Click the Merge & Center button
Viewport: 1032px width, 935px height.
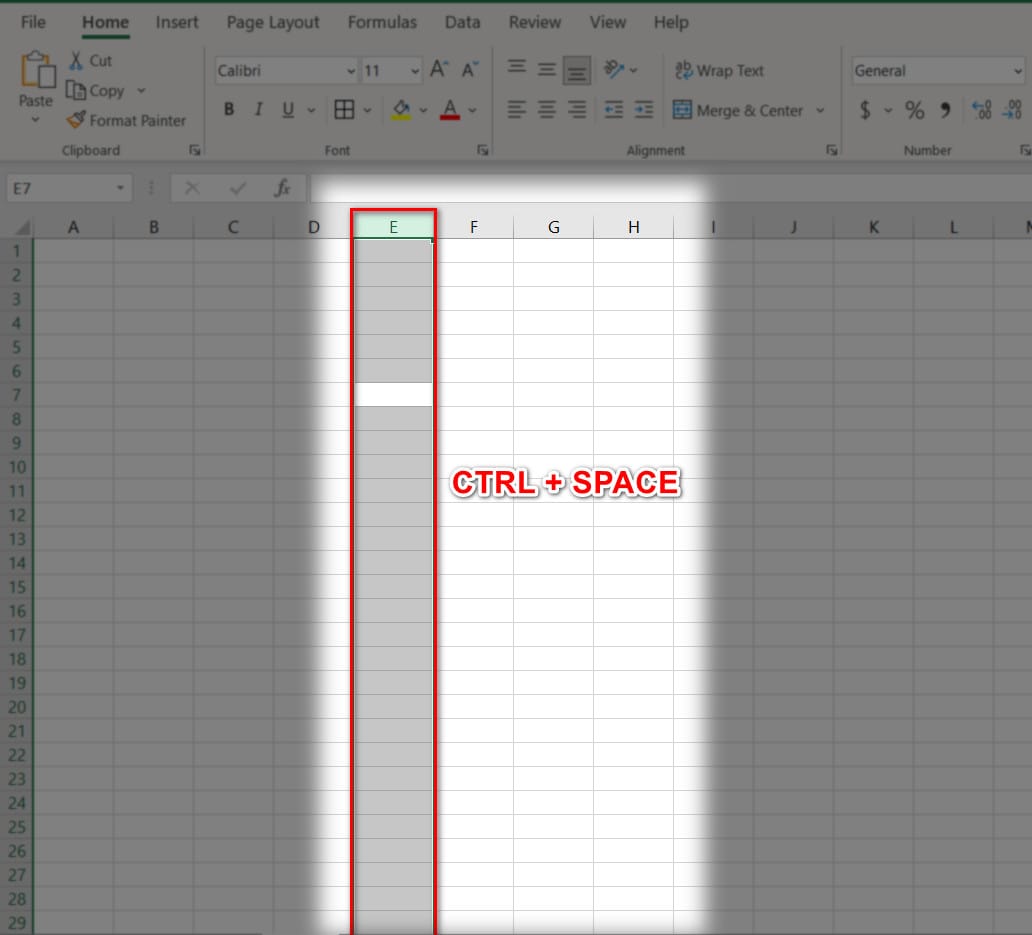tap(738, 111)
